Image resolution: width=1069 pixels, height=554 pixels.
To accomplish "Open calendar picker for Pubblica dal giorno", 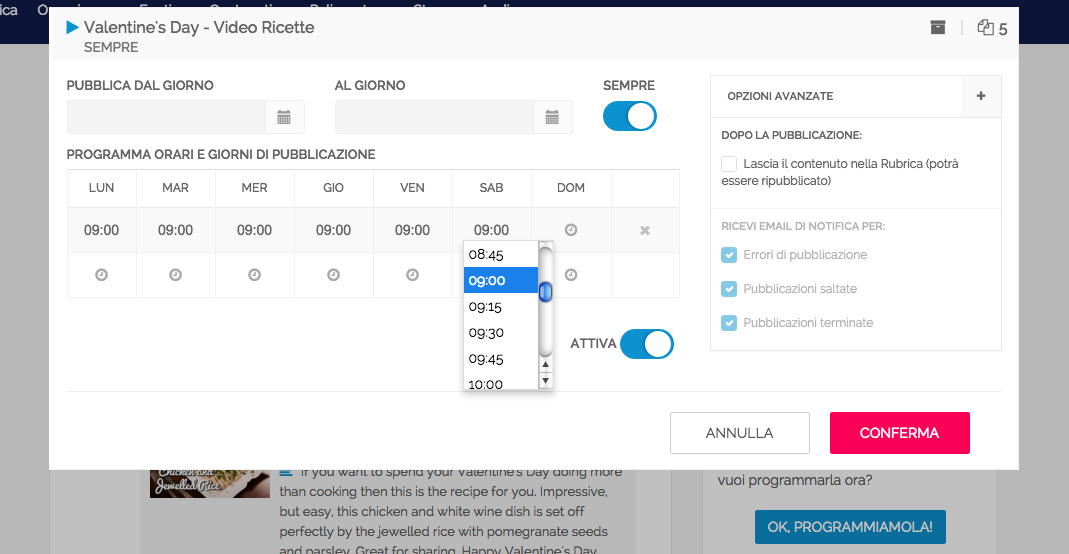I will 284,117.
